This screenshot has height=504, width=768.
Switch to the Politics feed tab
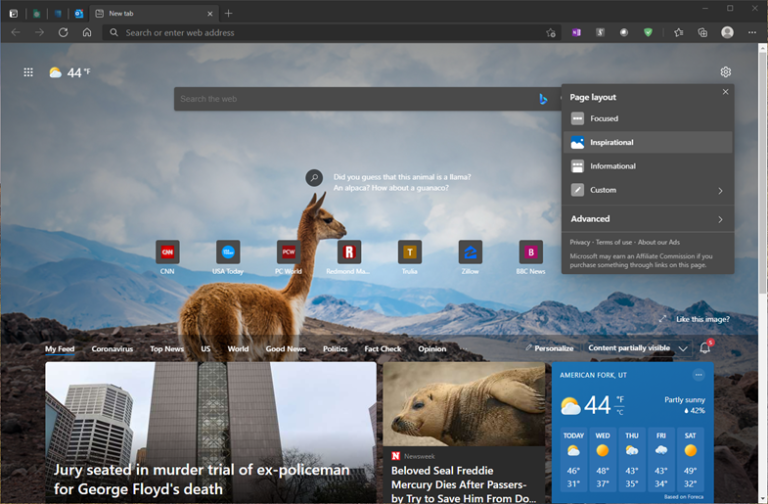click(x=335, y=349)
